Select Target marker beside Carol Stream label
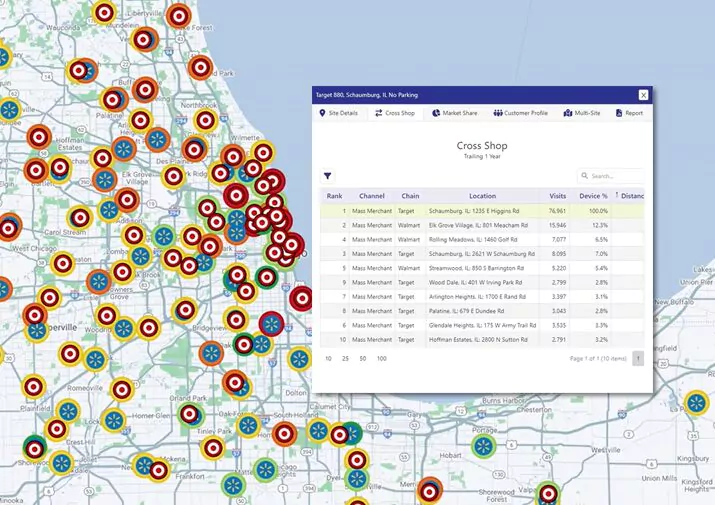This screenshot has height=505, width=715. (x=80, y=218)
